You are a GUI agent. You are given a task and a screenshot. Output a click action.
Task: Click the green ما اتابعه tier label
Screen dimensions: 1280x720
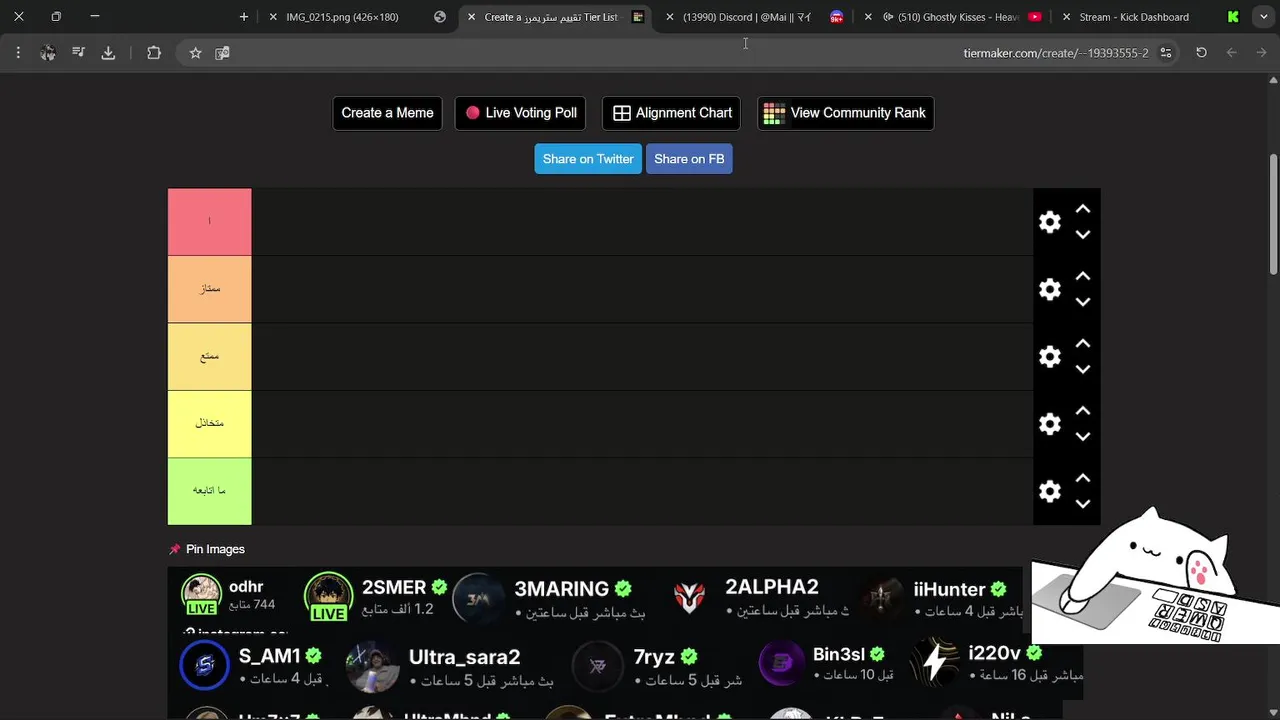[x=209, y=491]
